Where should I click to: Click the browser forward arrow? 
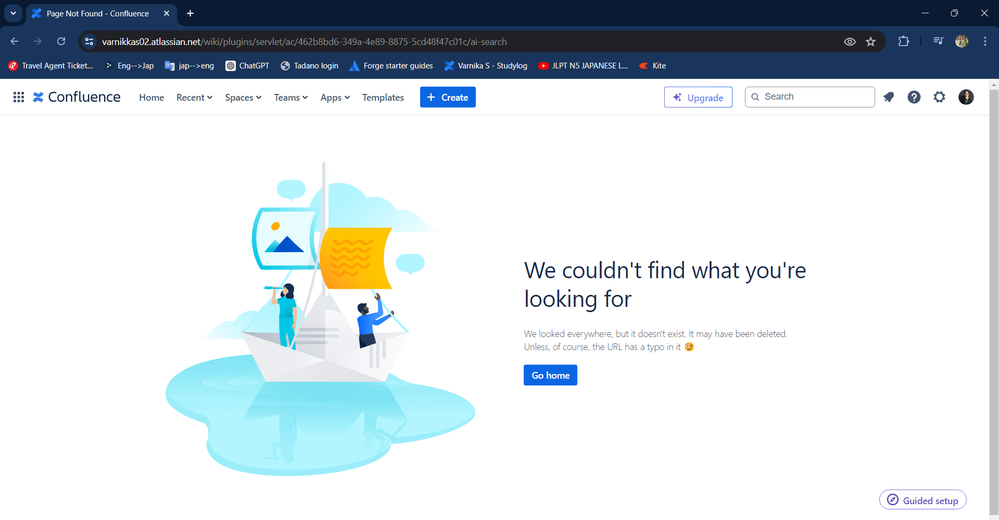click(x=38, y=41)
